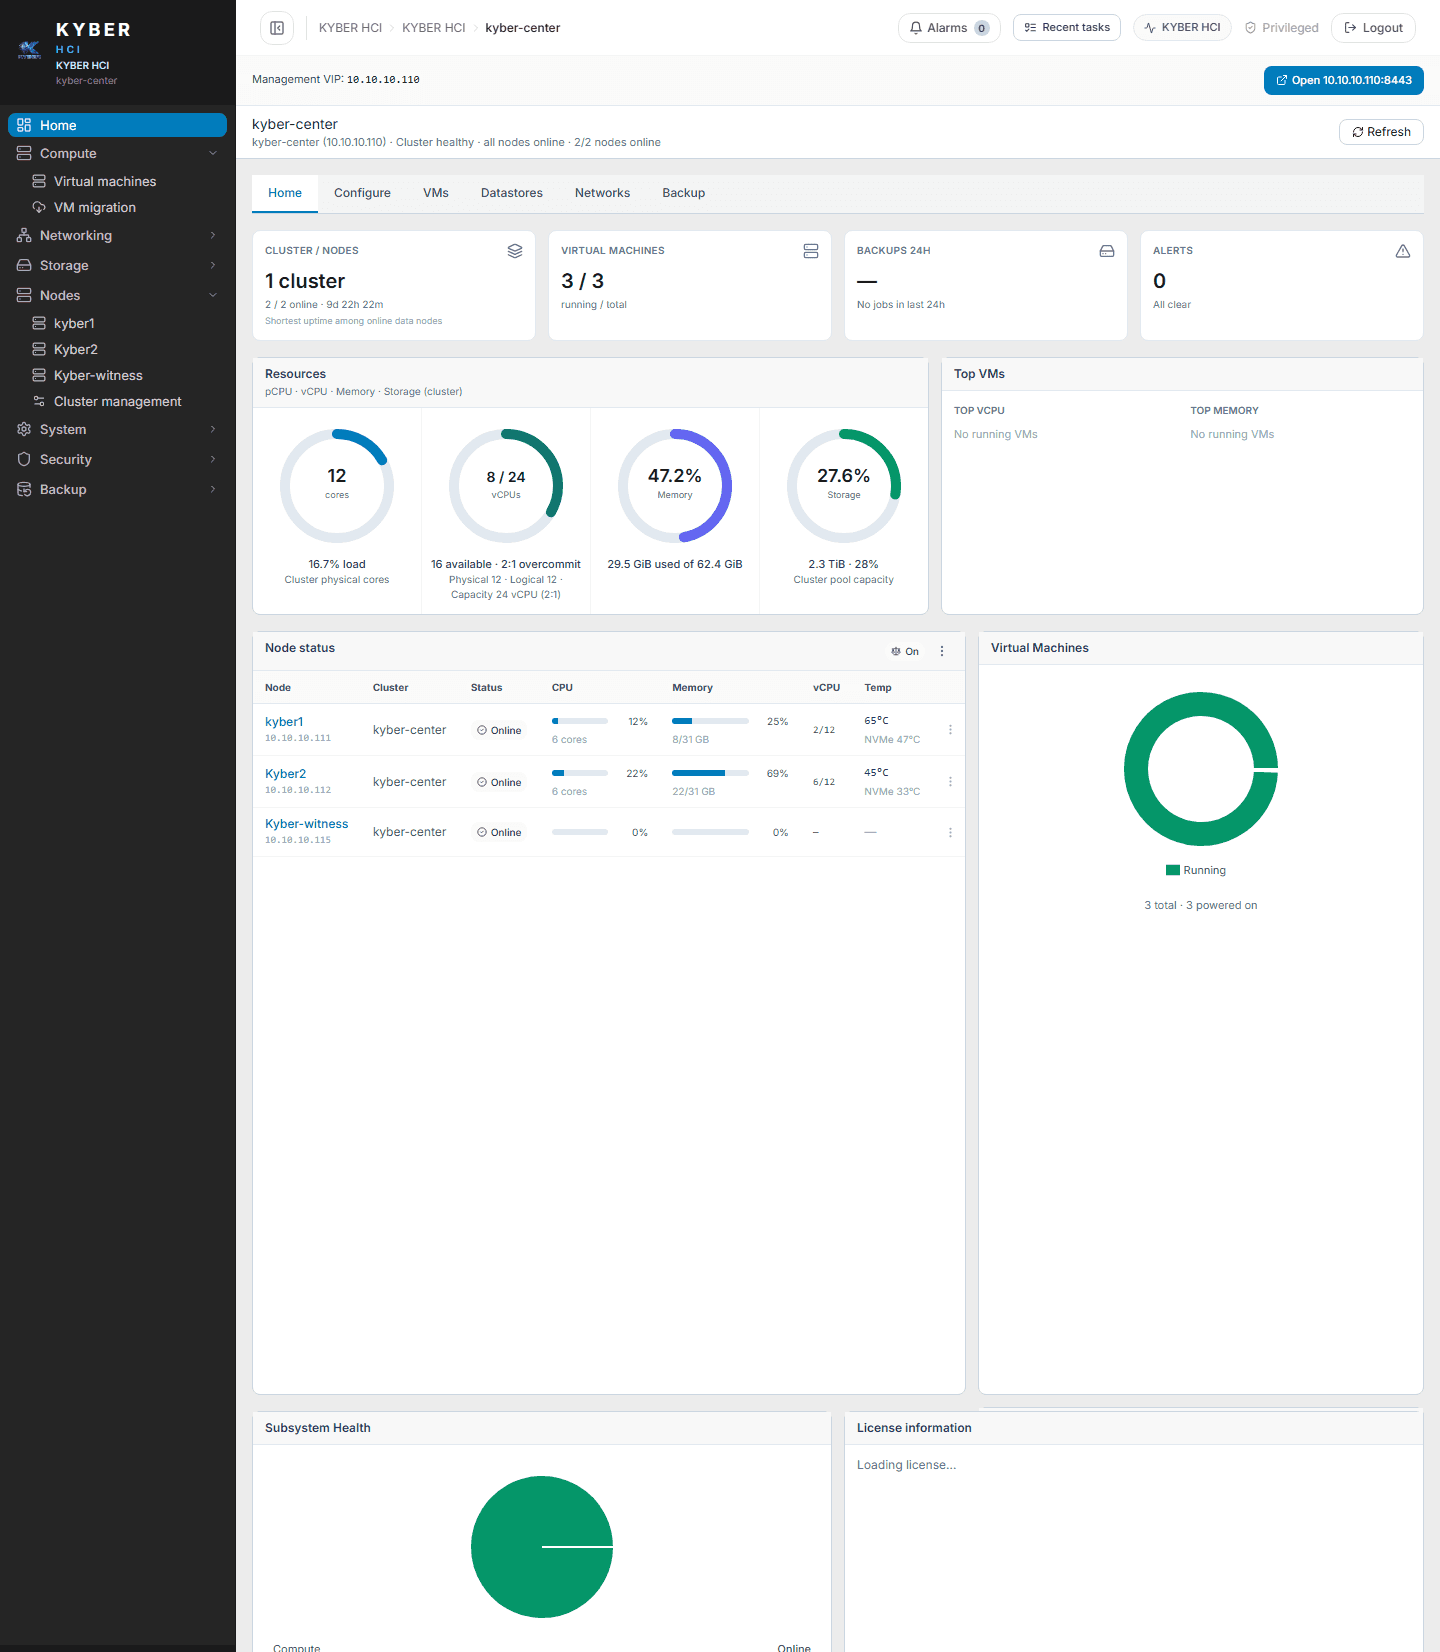
Task: Open Kyber-witness row actions menu
Action: click(950, 832)
